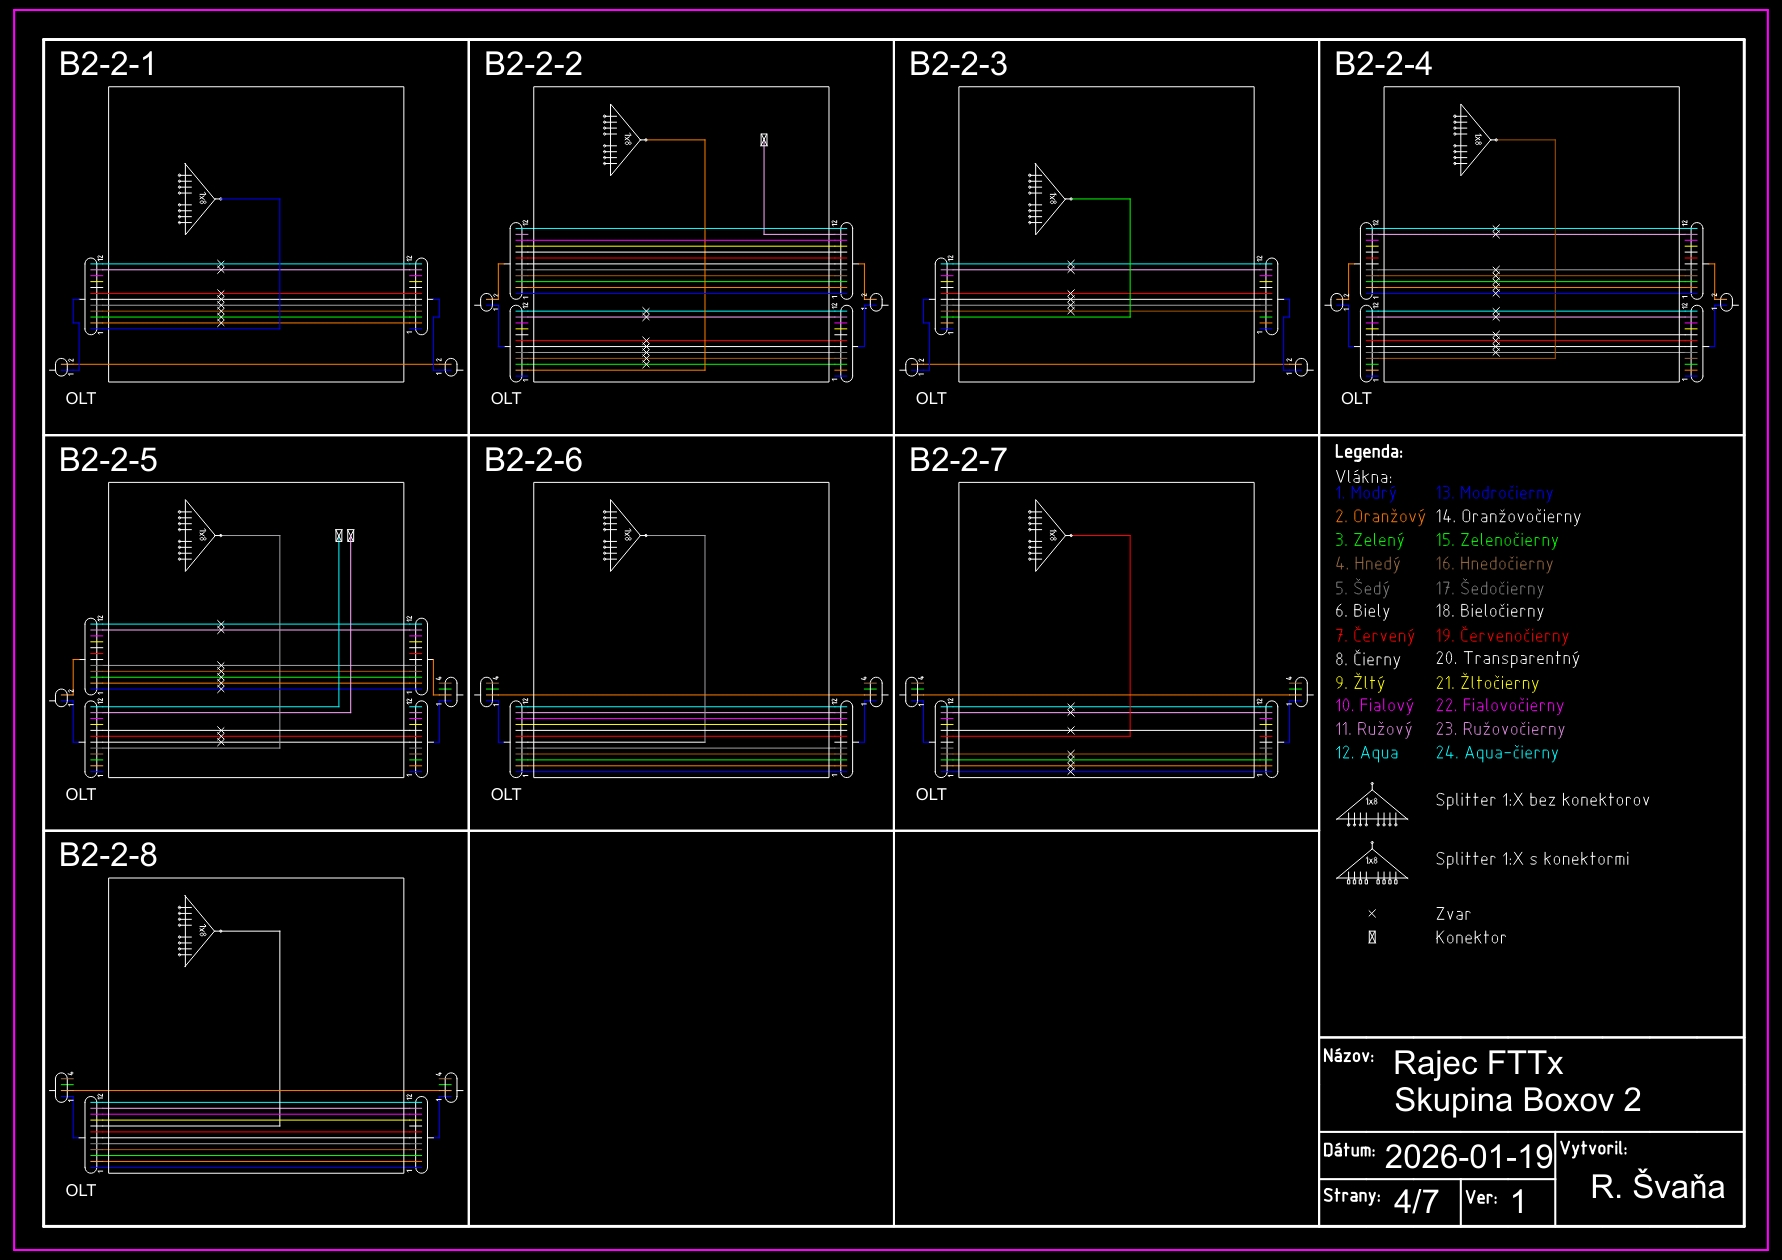The image size is (1782, 1260).
Task: Click the date value 2026-01-19
Action: [x=1468, y=1157]
